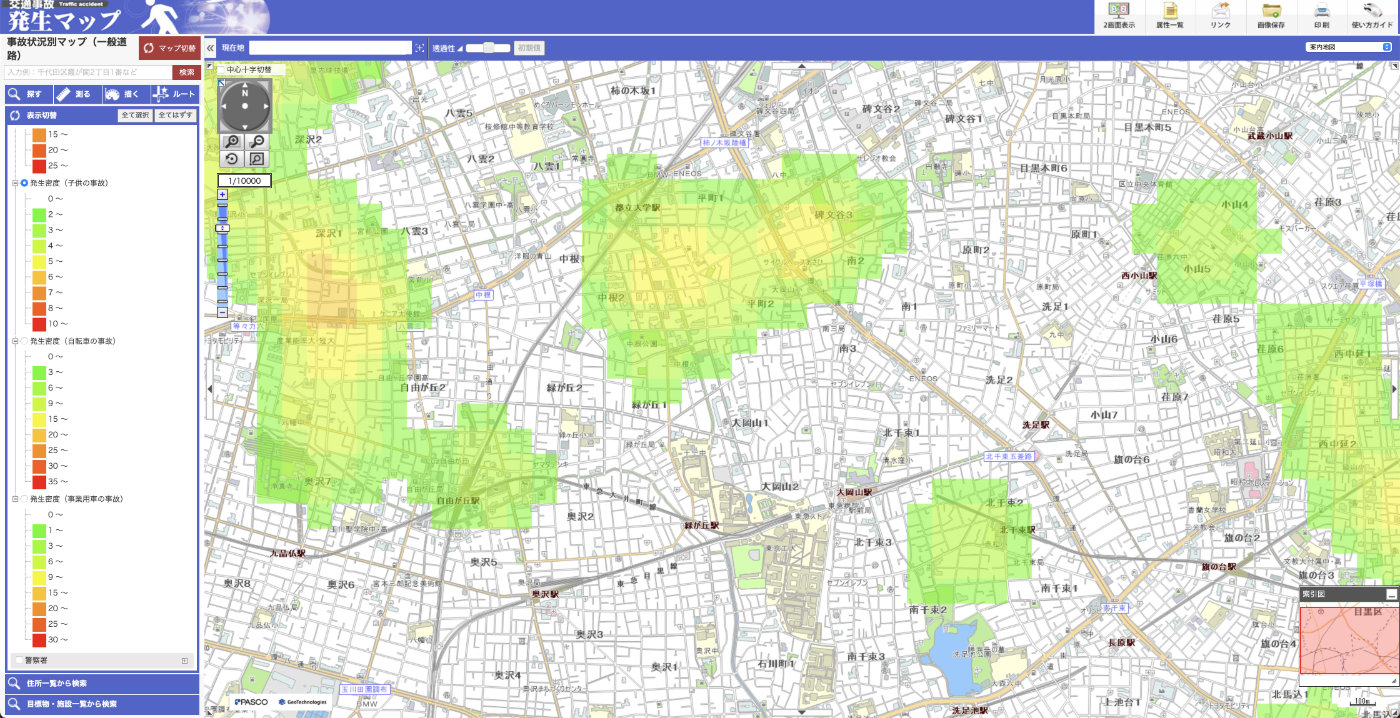1400x718 pixels.
Task: Click the red 35～ bicycle accident swatch
Action: point(40,482)
